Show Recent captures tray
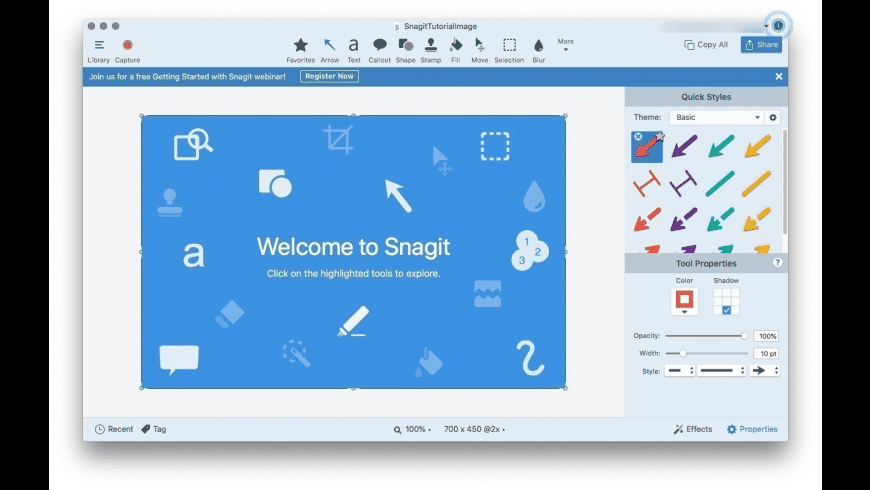The image size is (870, 490). [114, 429]
